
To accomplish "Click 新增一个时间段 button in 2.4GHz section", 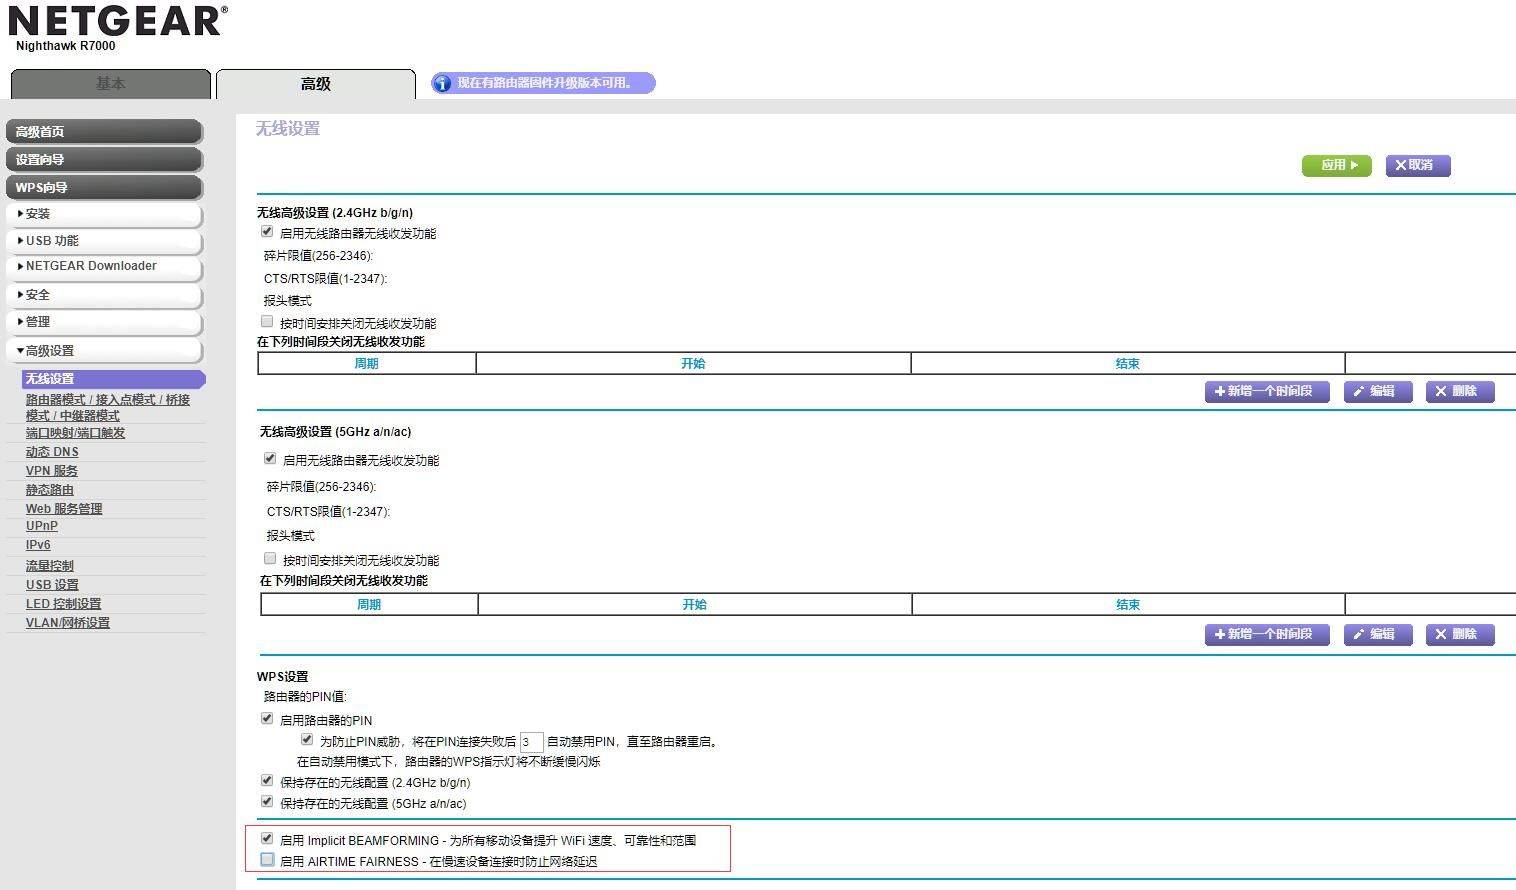I will (x=1266, y=391).
